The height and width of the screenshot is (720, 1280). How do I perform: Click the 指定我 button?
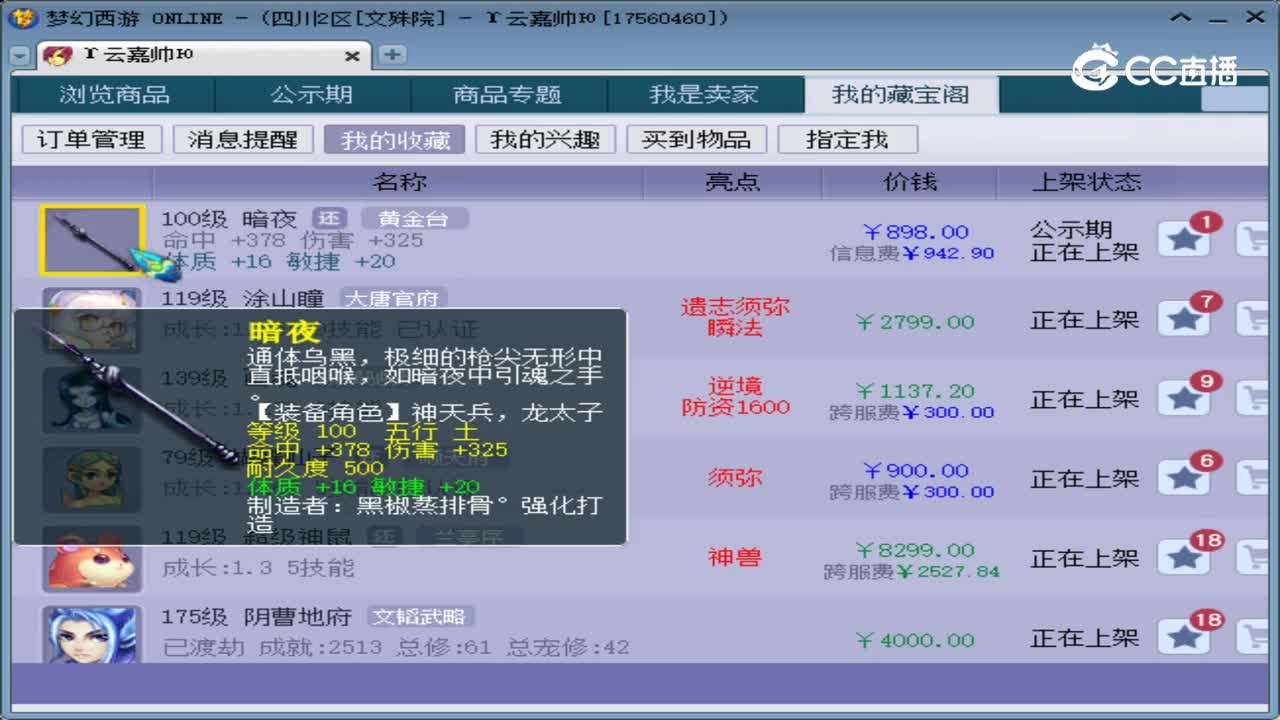[847, 139]
